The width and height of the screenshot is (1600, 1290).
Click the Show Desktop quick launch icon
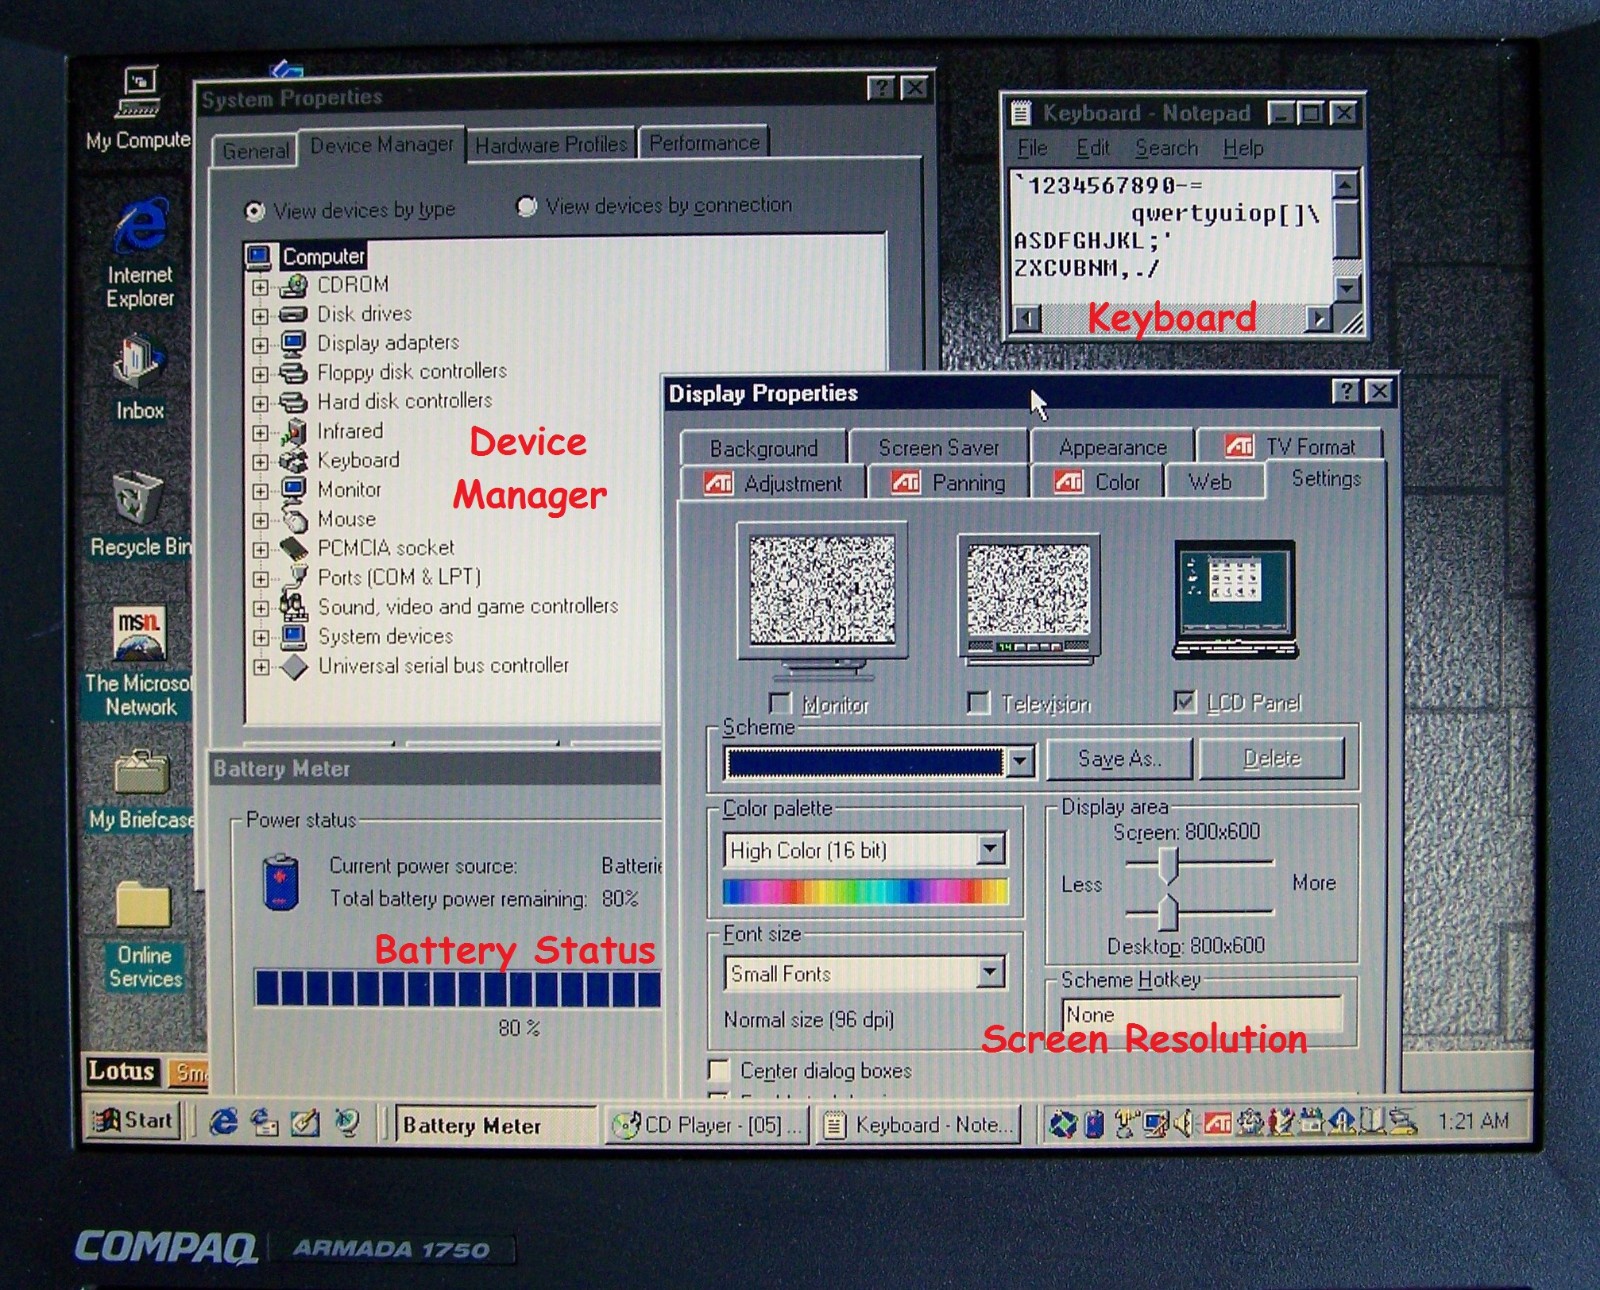tap(305, 1122)
